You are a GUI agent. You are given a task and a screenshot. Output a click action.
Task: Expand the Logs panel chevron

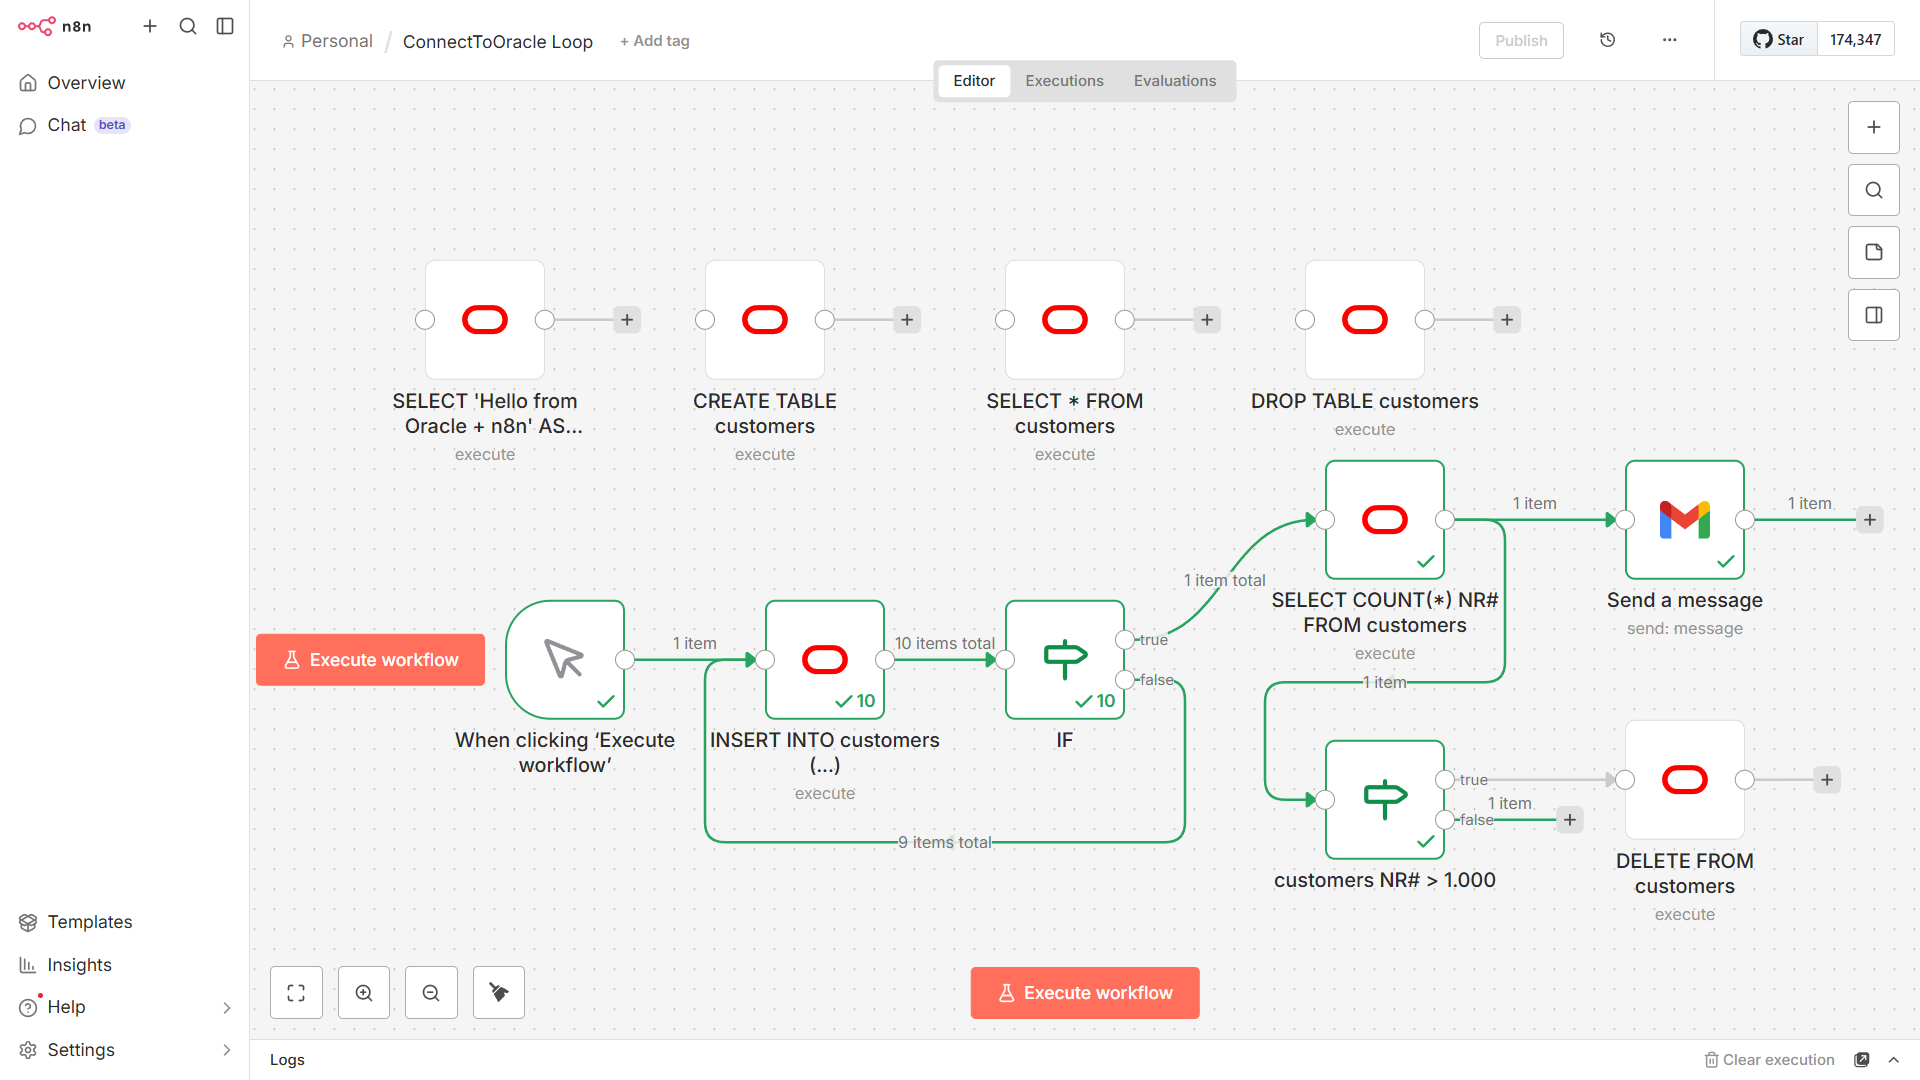coord(1893,1060)
